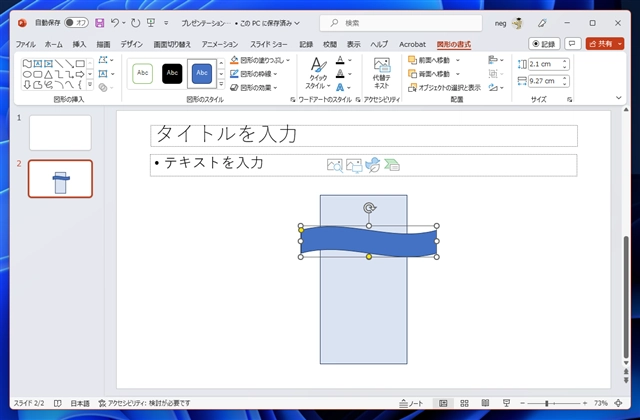Pick the text box shape tool
640x420 pixels.
[38, 63]
